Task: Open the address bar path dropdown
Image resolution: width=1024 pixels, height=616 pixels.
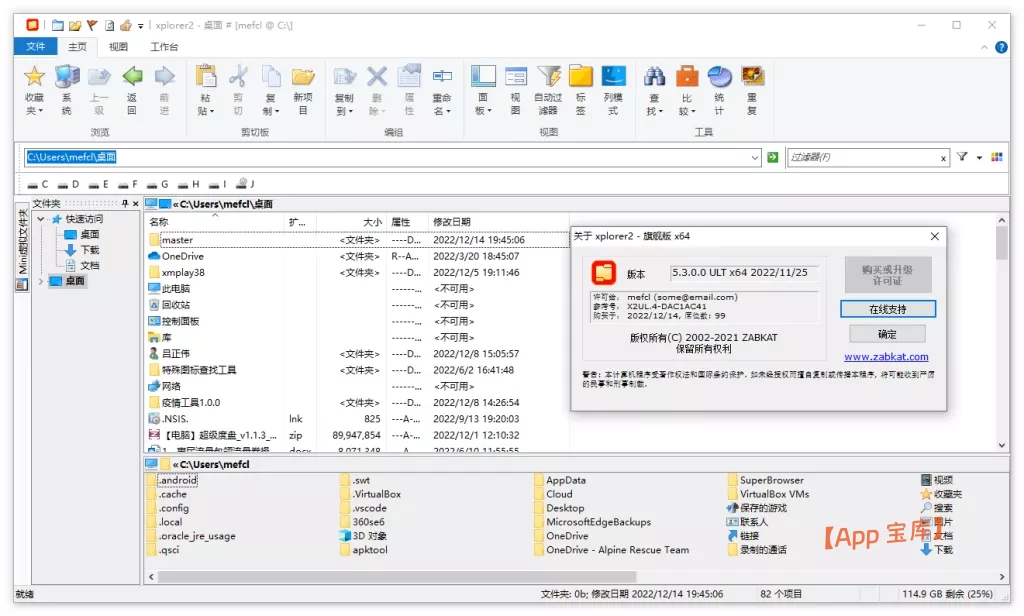Action: [755, 157]
